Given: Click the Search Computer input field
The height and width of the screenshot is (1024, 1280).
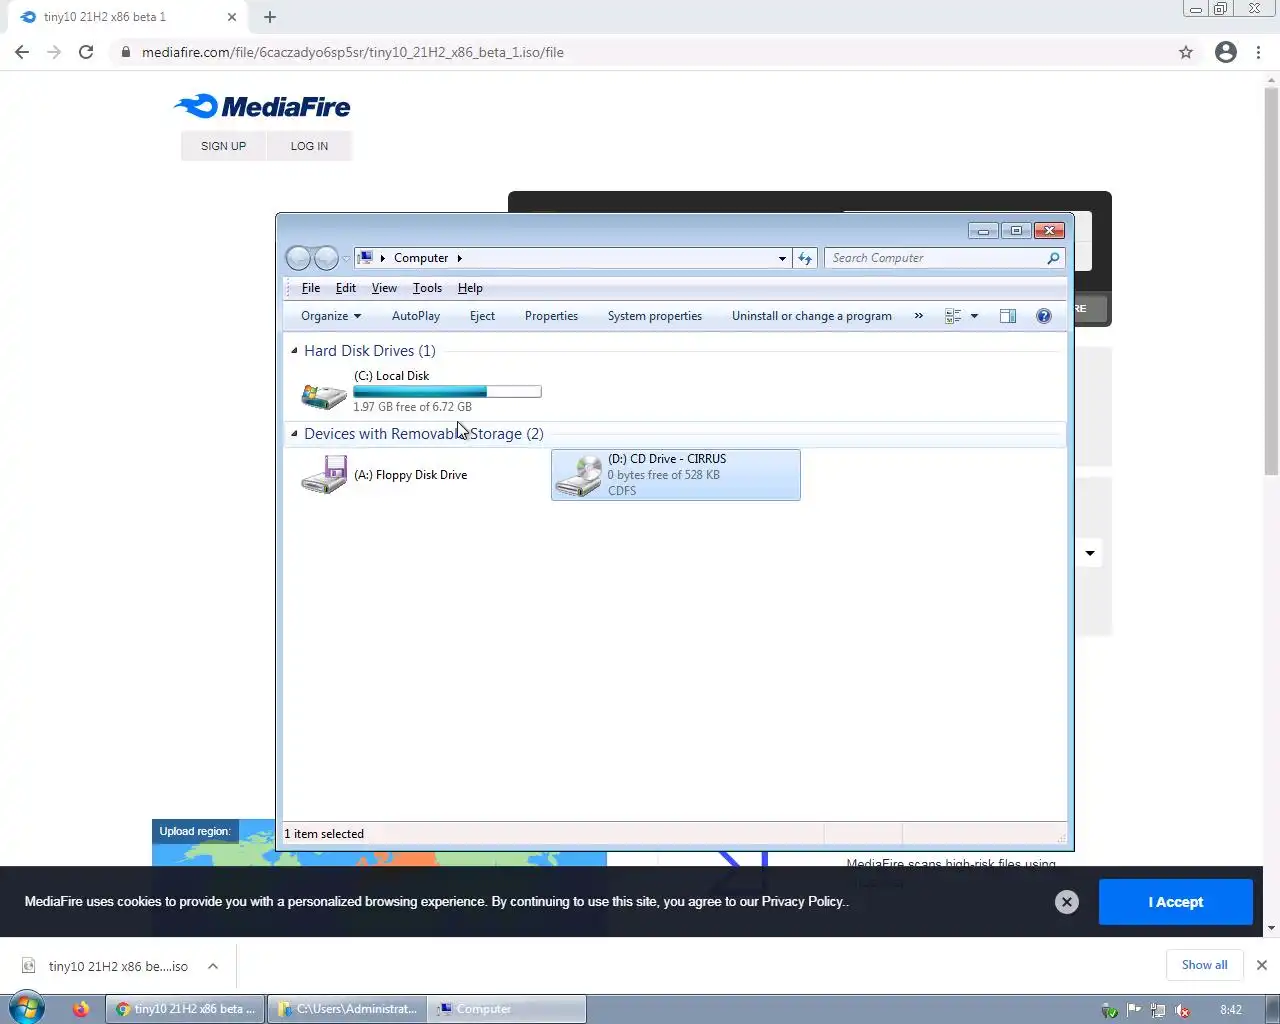Looking at the screenshot, I should click(x=935, y=258).
